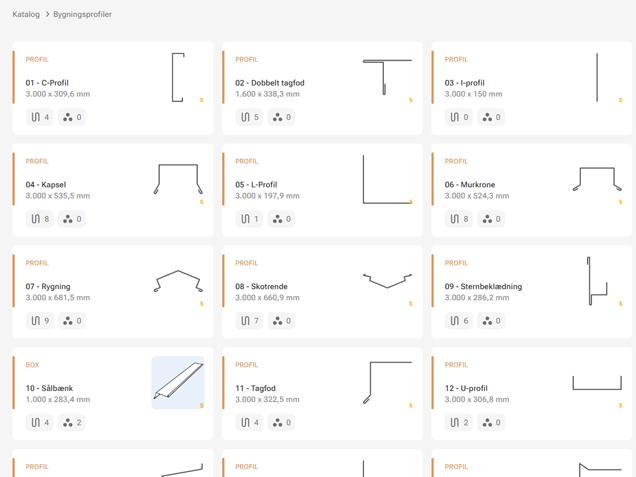This screenshot has height=477, width=636.
Task: Click the I-profil vertical line drawing
Action: [x=597, y=77]
